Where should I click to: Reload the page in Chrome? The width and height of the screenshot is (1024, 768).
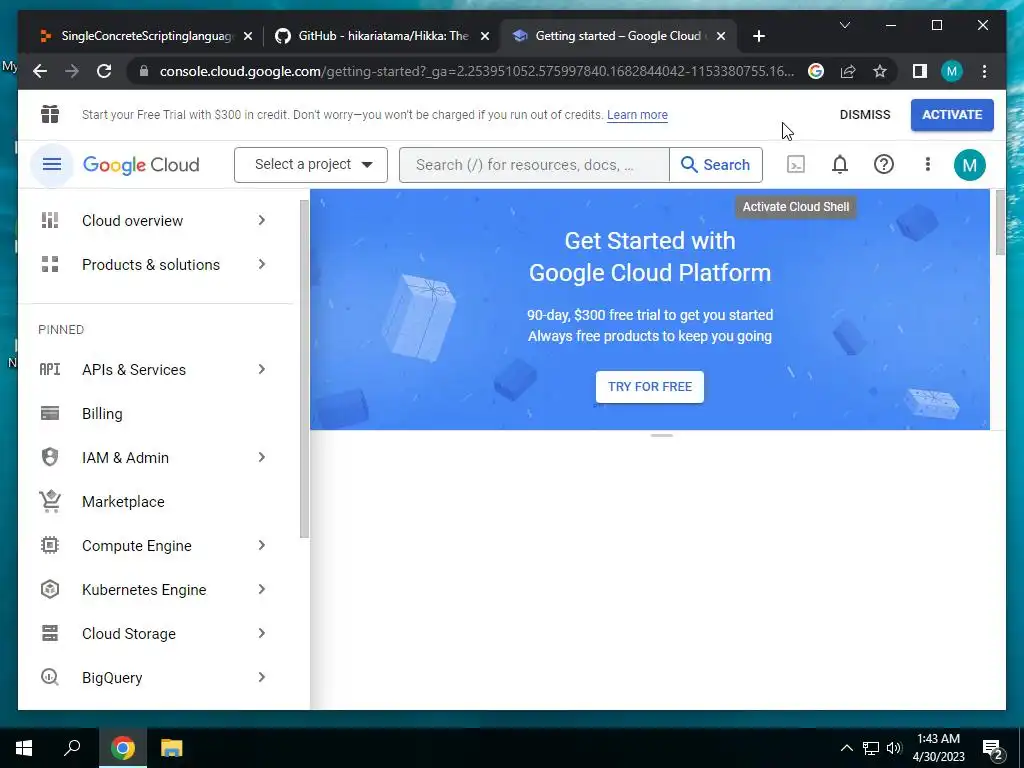click(104, 71)
